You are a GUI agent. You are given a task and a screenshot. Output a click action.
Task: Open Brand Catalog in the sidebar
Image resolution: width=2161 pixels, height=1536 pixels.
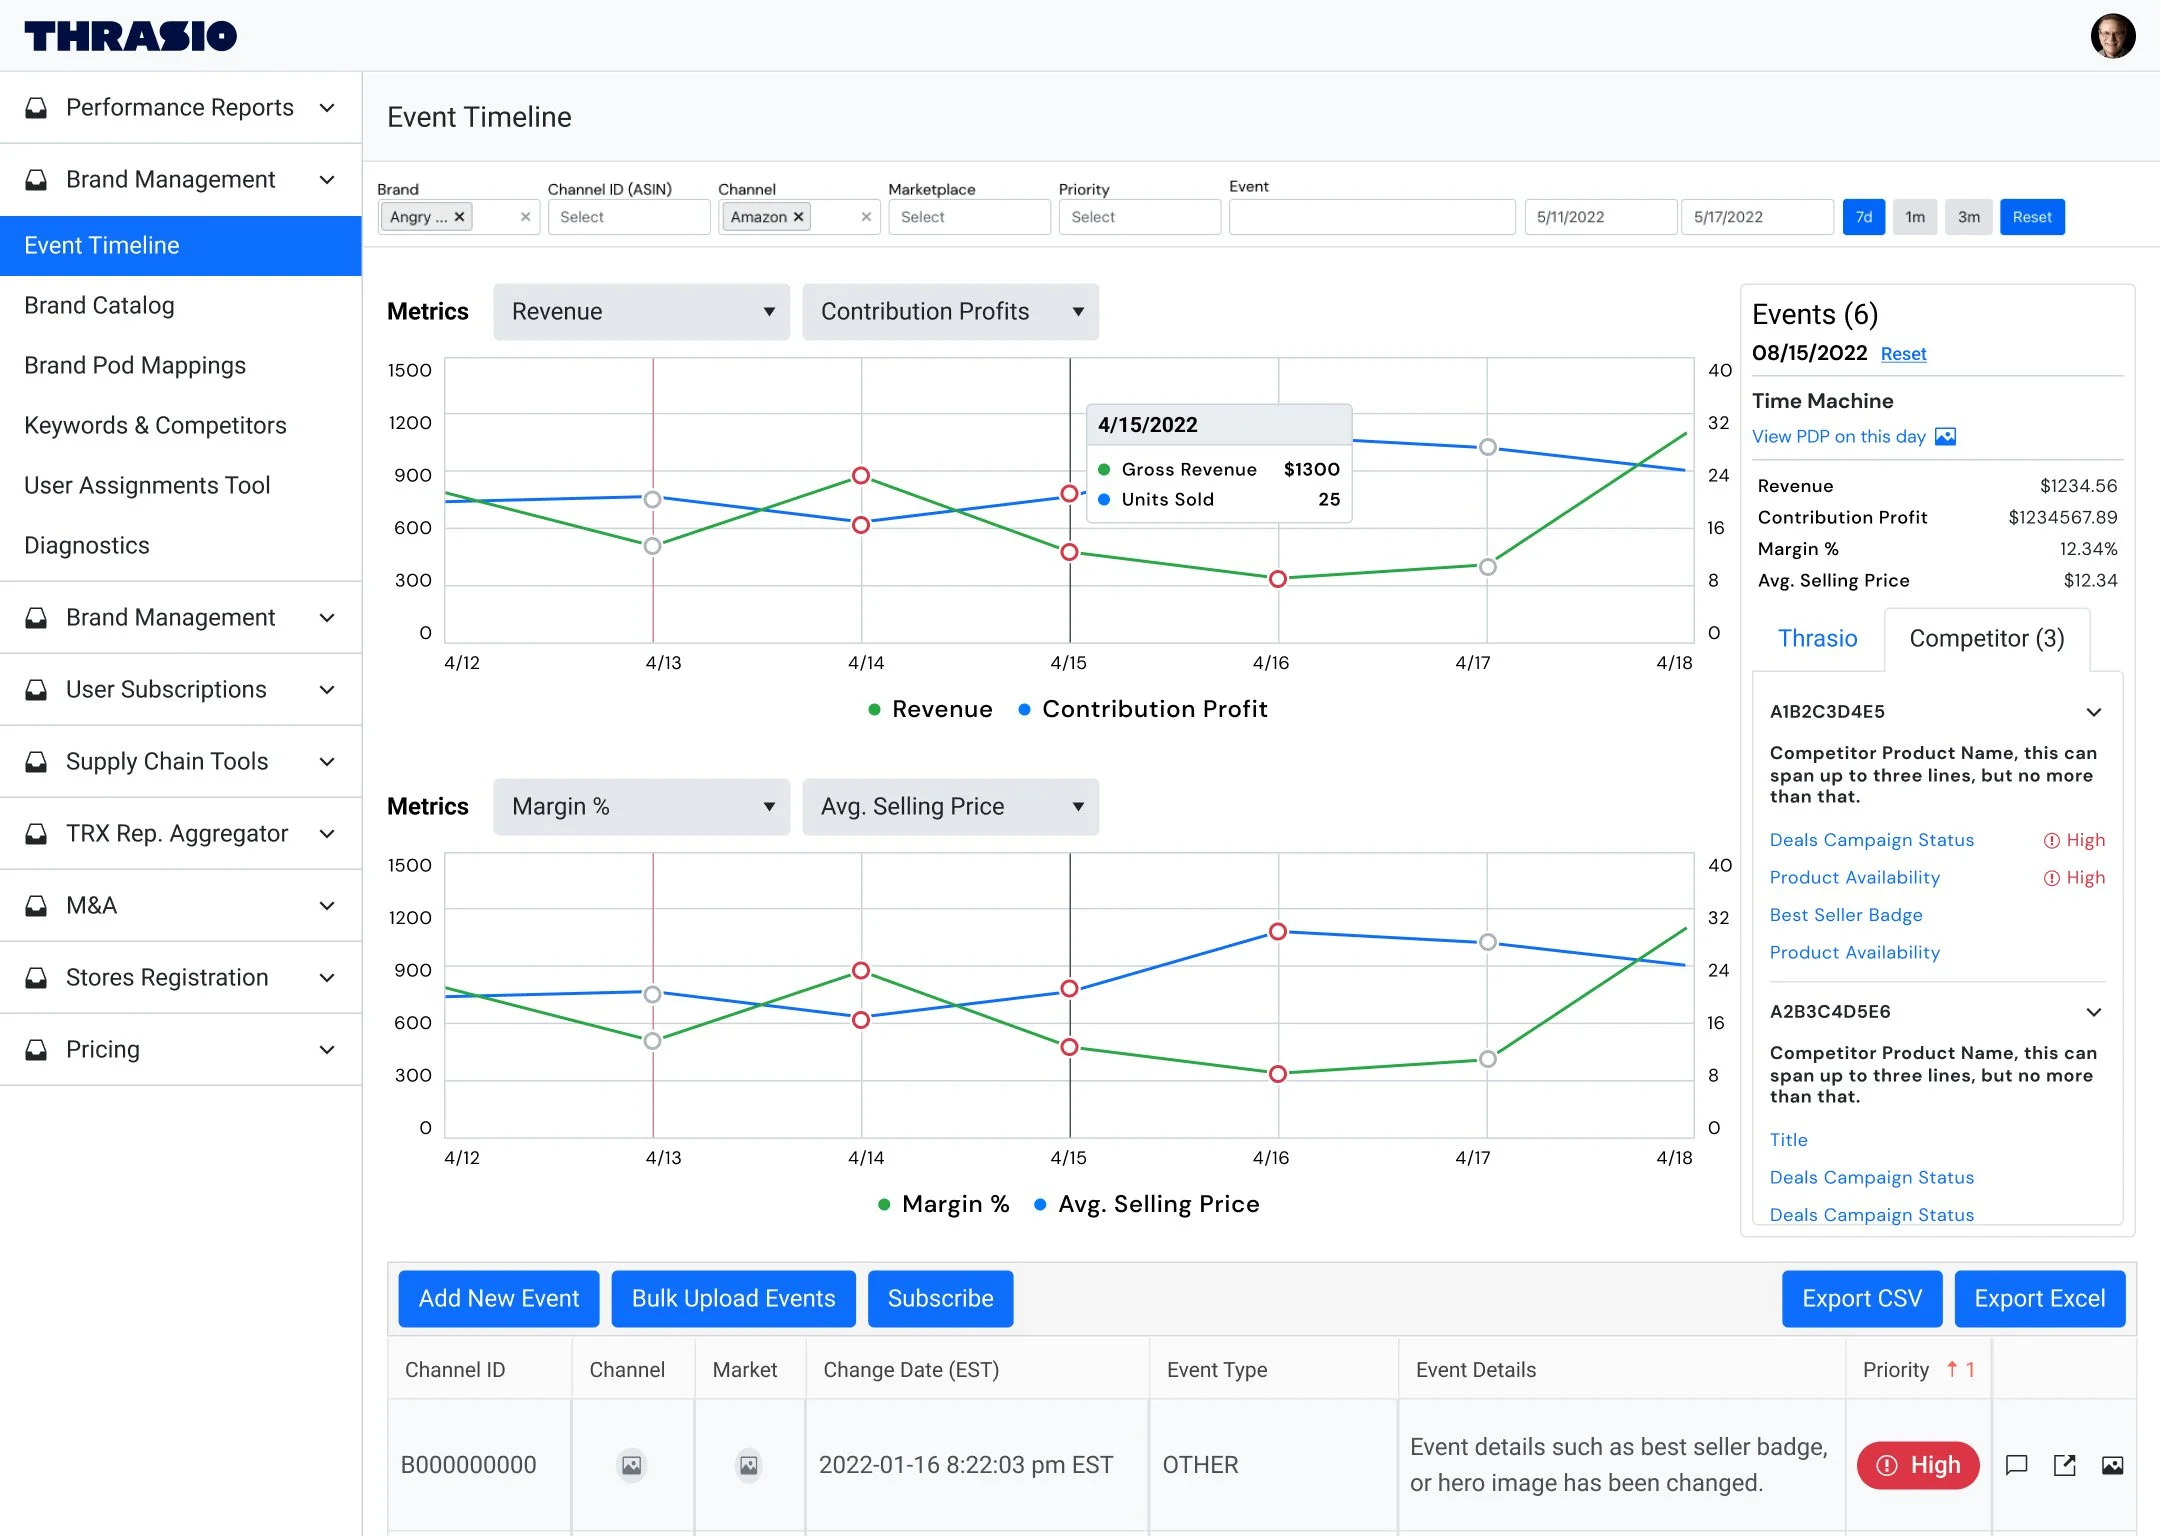[99, 305]
